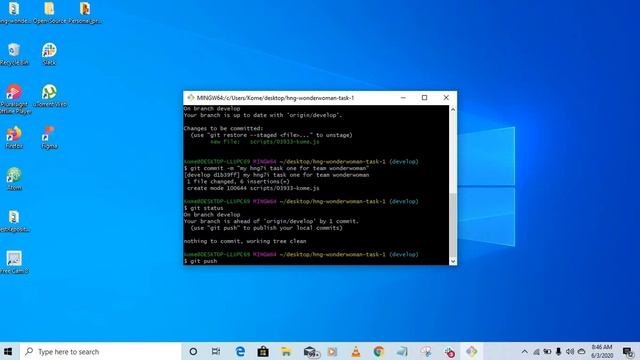Check the battery status tray icon
640x360 pixels.
(547, 351)
